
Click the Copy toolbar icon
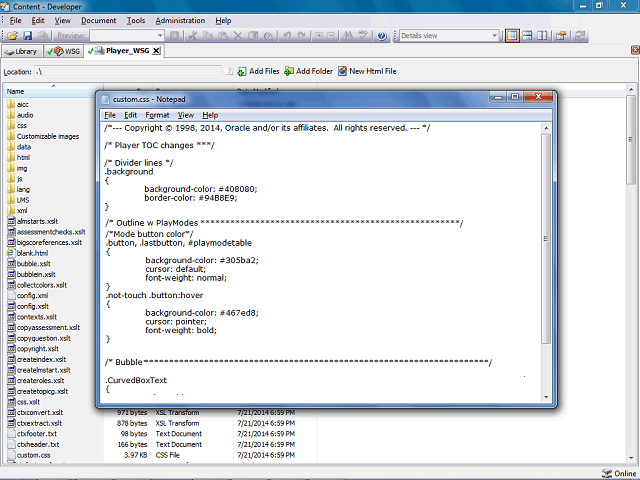pos(208,36)
